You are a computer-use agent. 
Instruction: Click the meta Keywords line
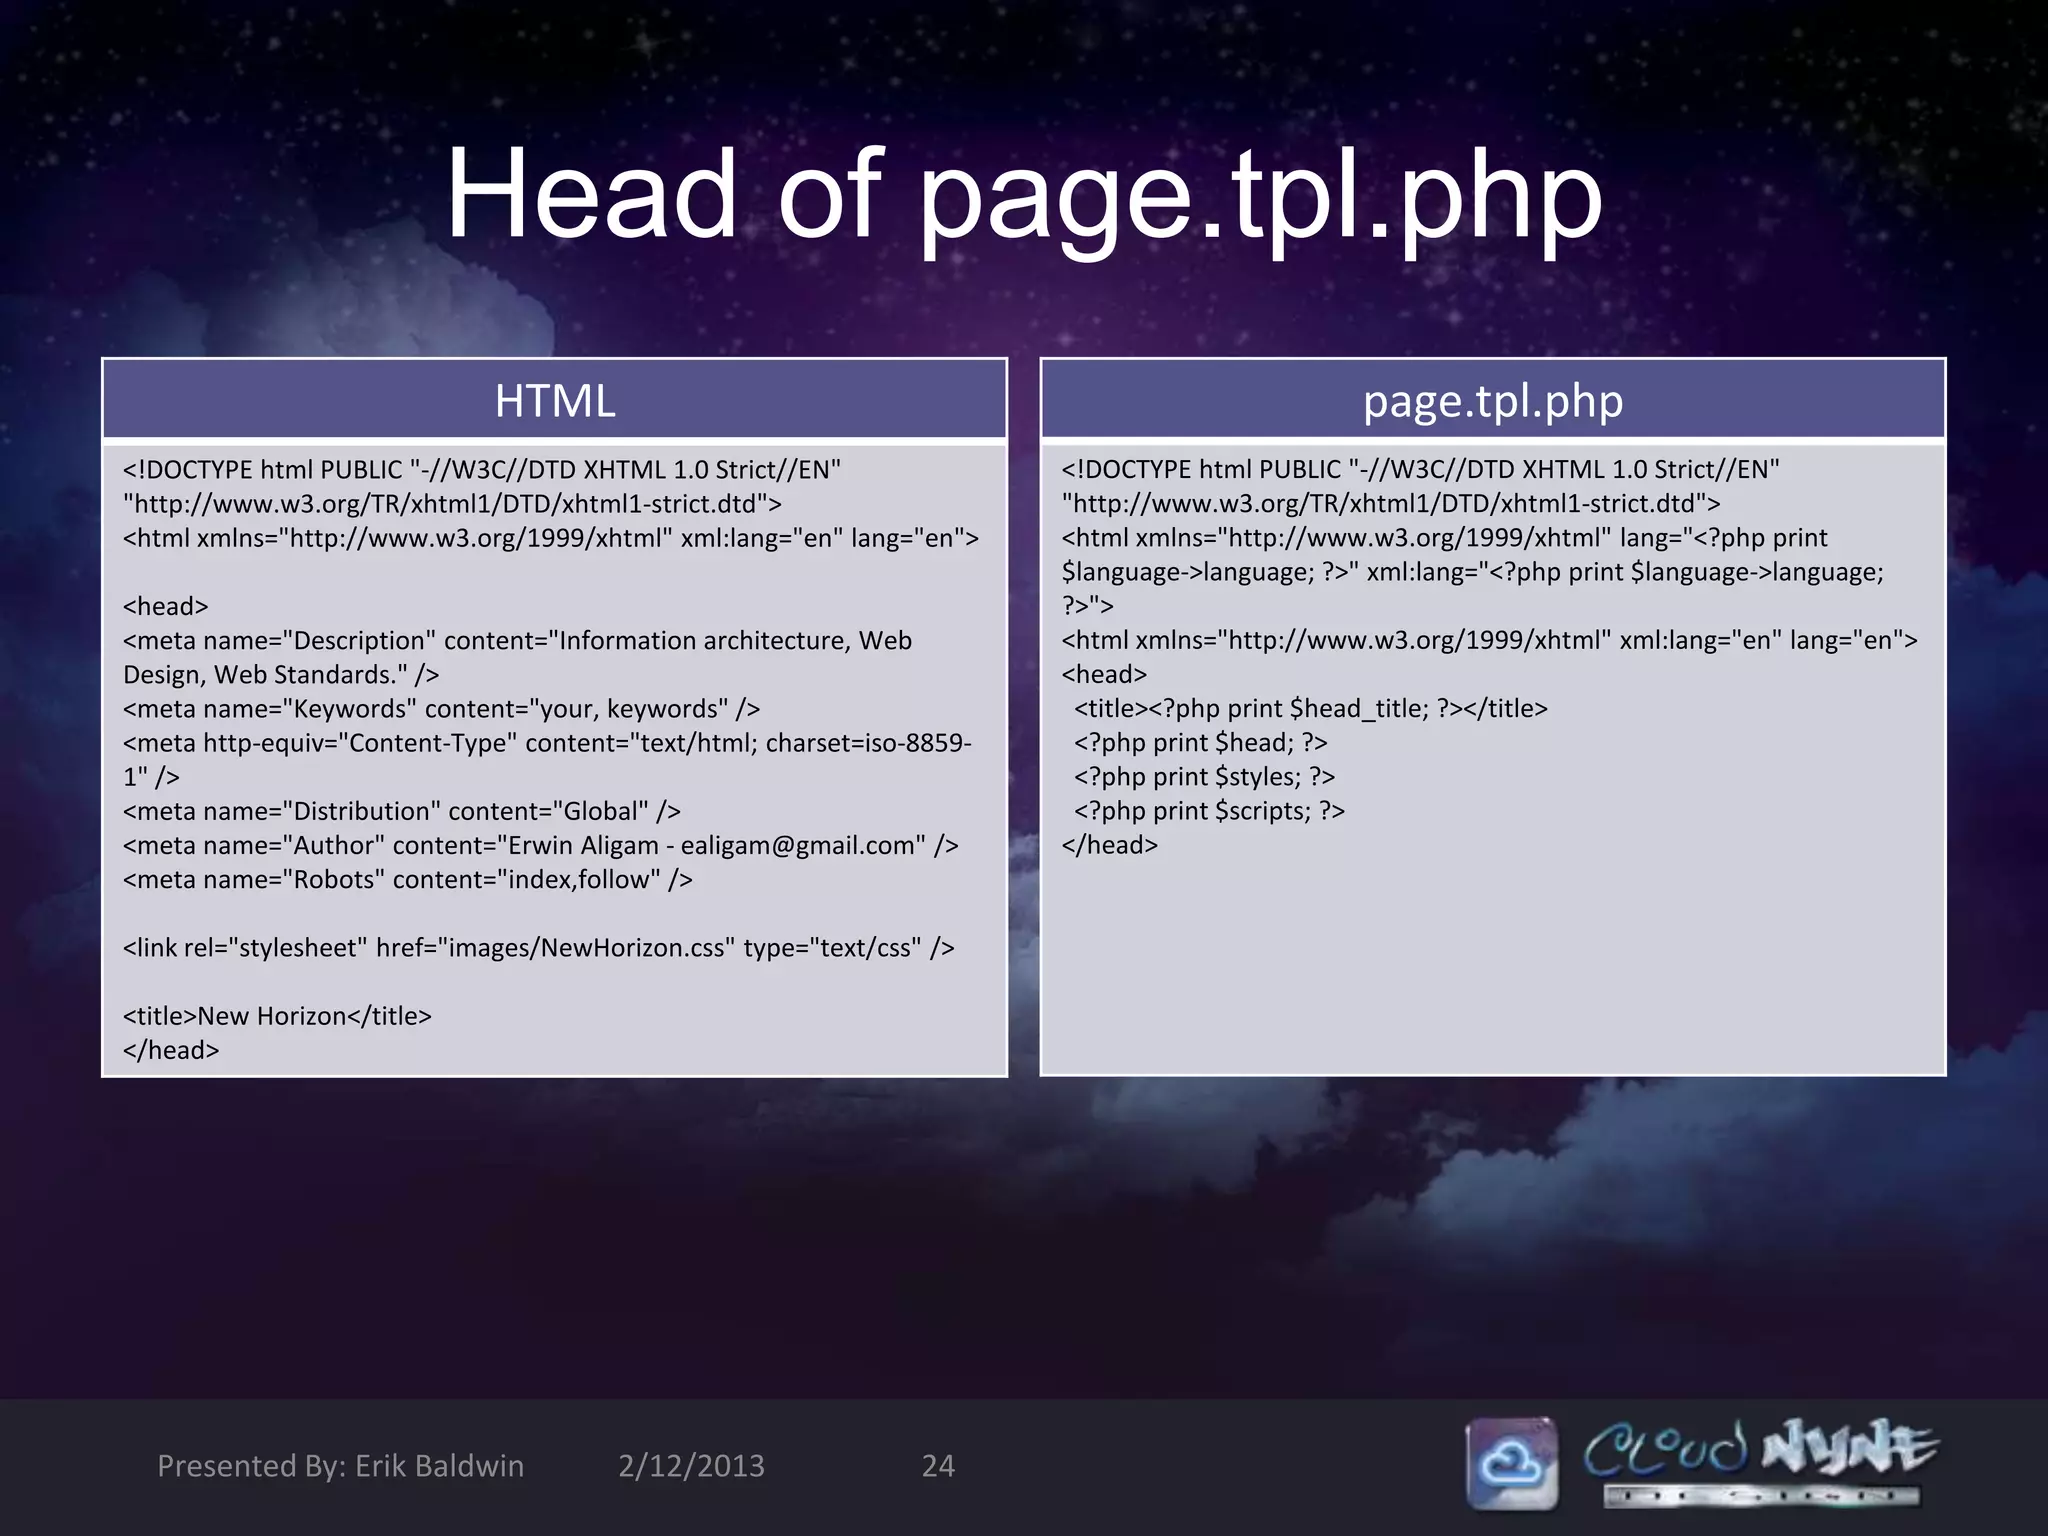(x=441, y=709)
